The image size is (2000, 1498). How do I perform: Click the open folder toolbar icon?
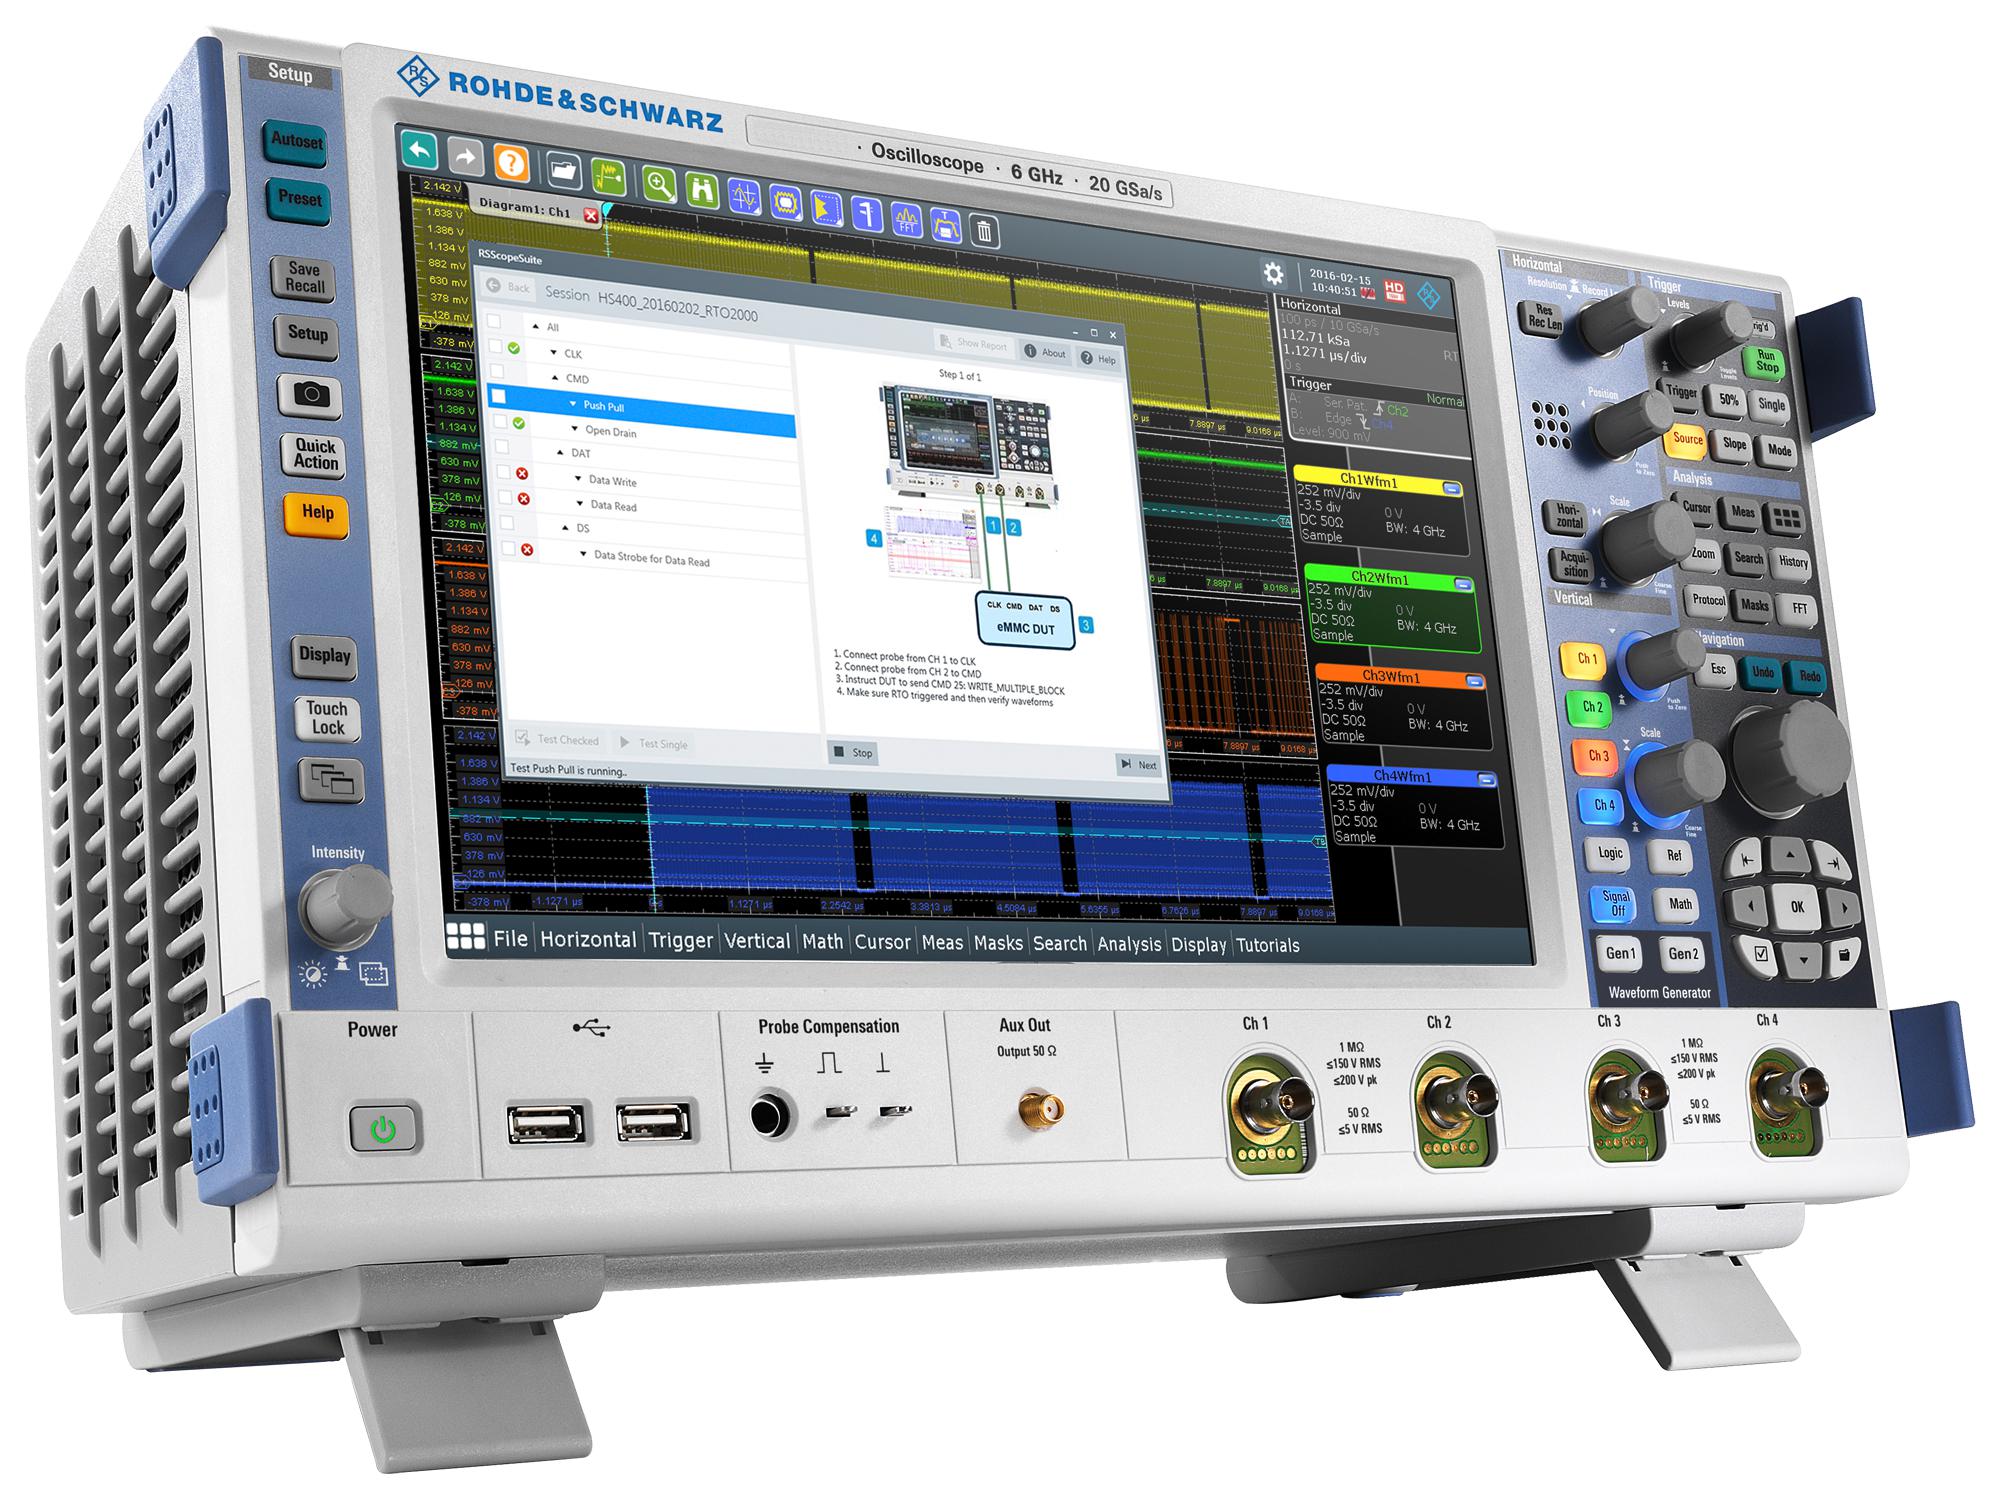pos(564,170)
